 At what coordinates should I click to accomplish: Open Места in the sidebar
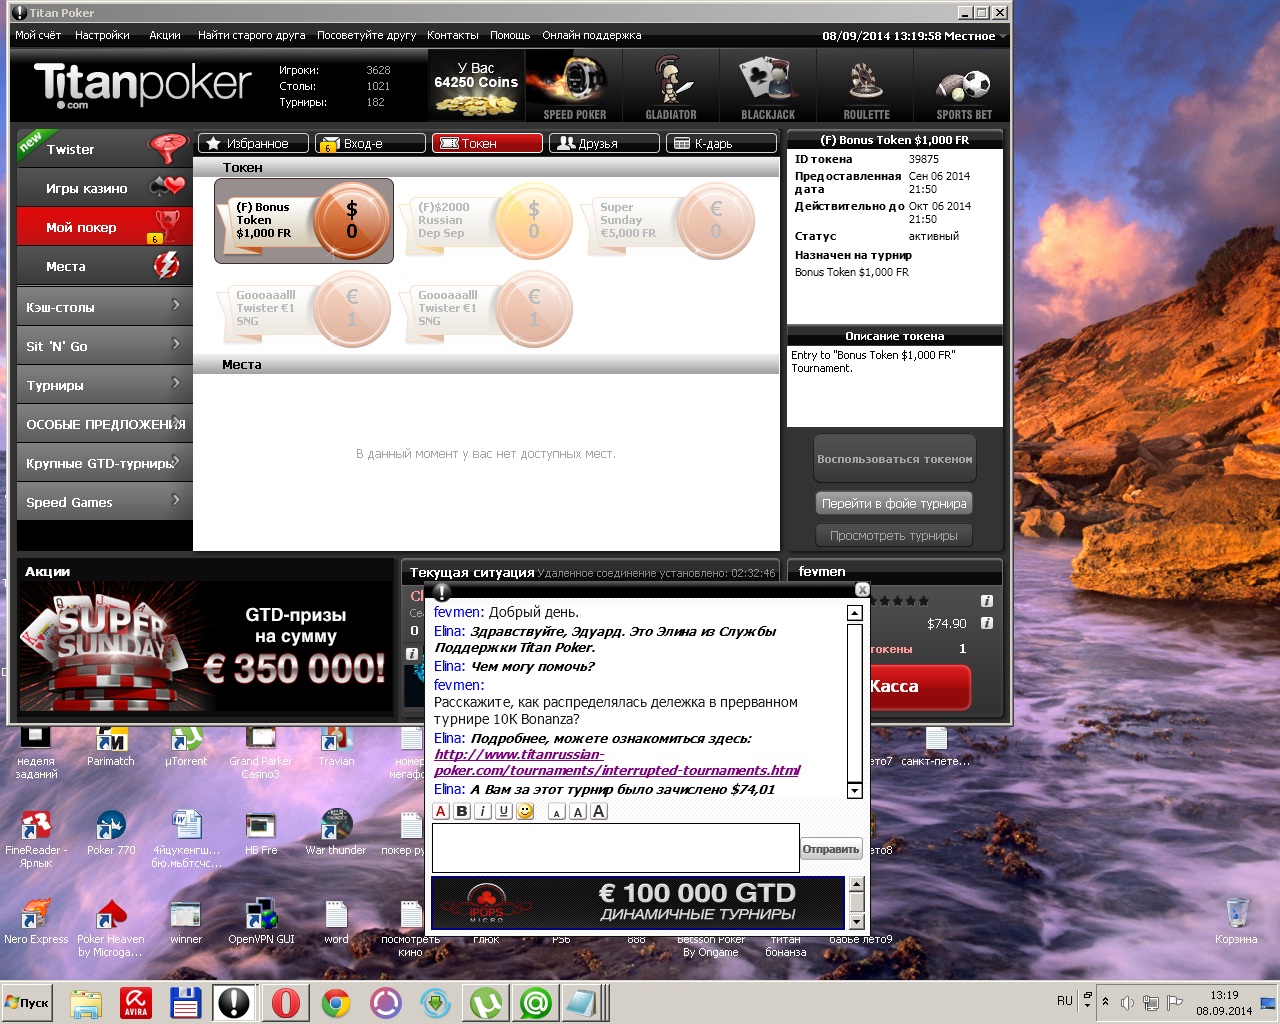[x=104, y=266]
